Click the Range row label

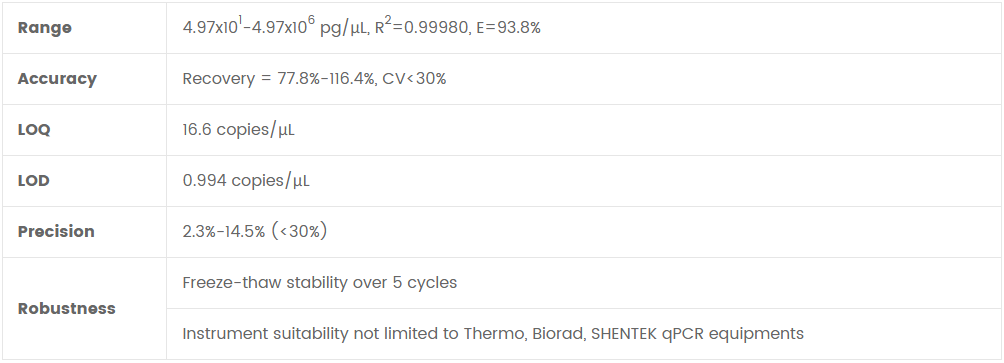44,28
